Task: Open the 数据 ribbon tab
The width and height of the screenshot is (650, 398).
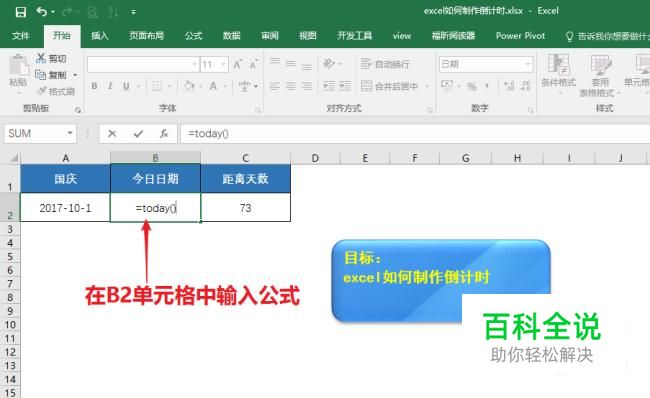Action: tap(231, 36)
